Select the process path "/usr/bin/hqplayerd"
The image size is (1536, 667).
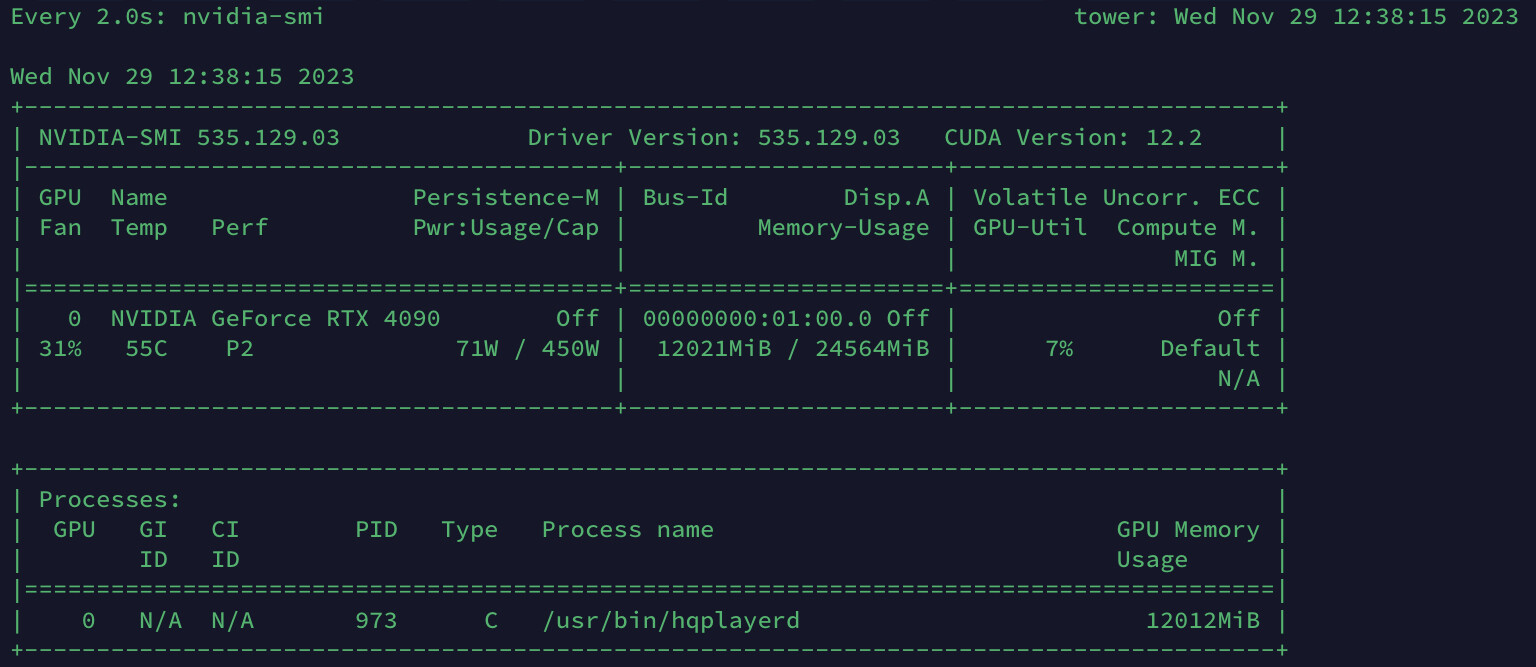coord(671,620)
